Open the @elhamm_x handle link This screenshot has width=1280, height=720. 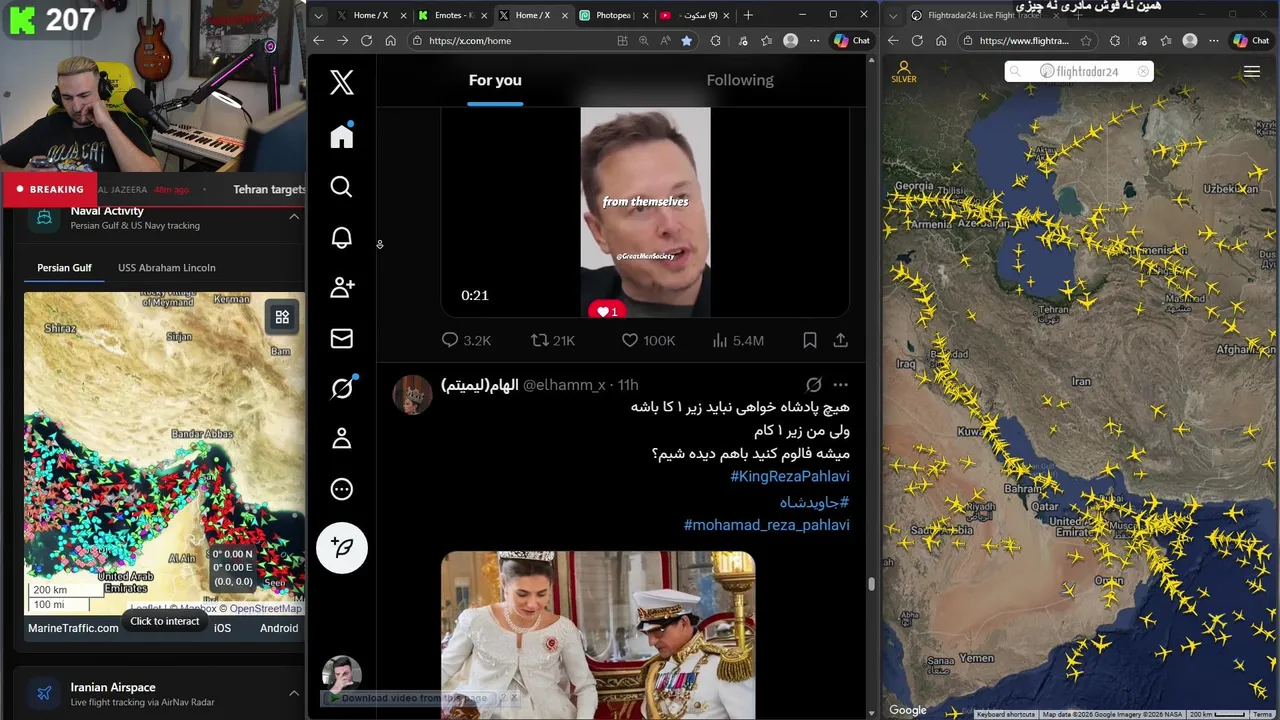tap(564, 385)
